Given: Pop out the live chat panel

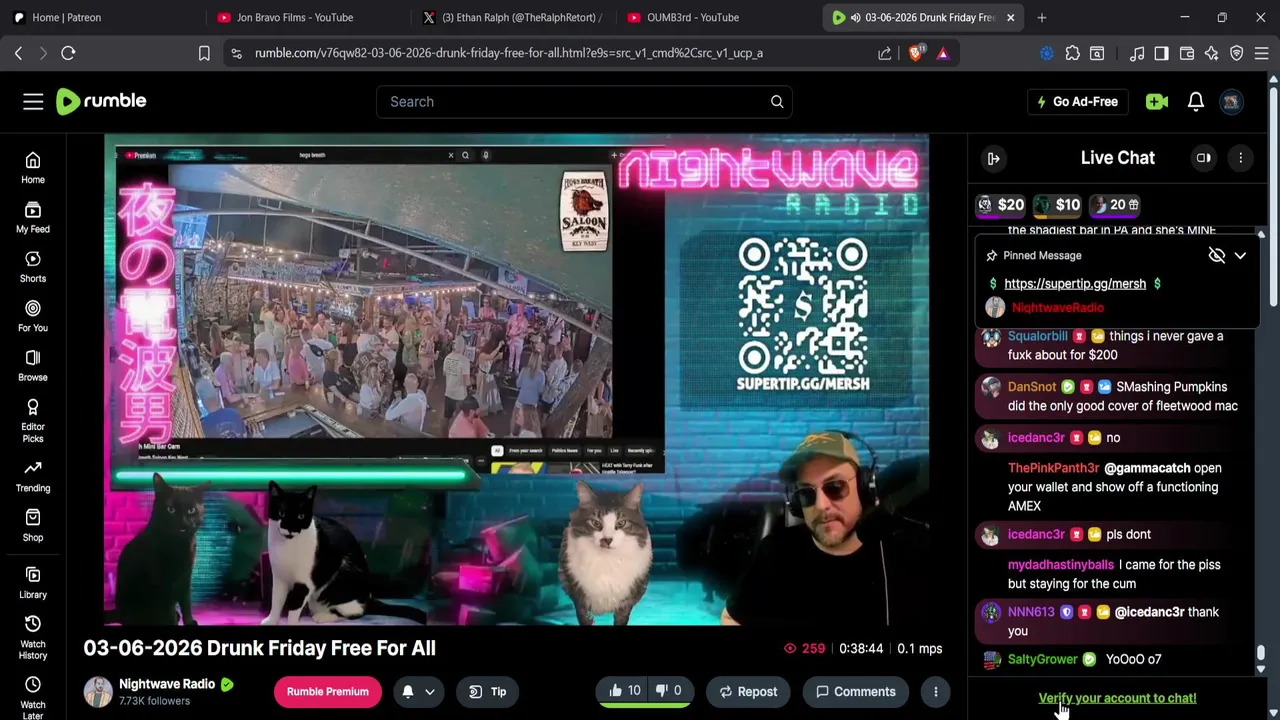Looking at the screenshot, I should coord(994,158).
